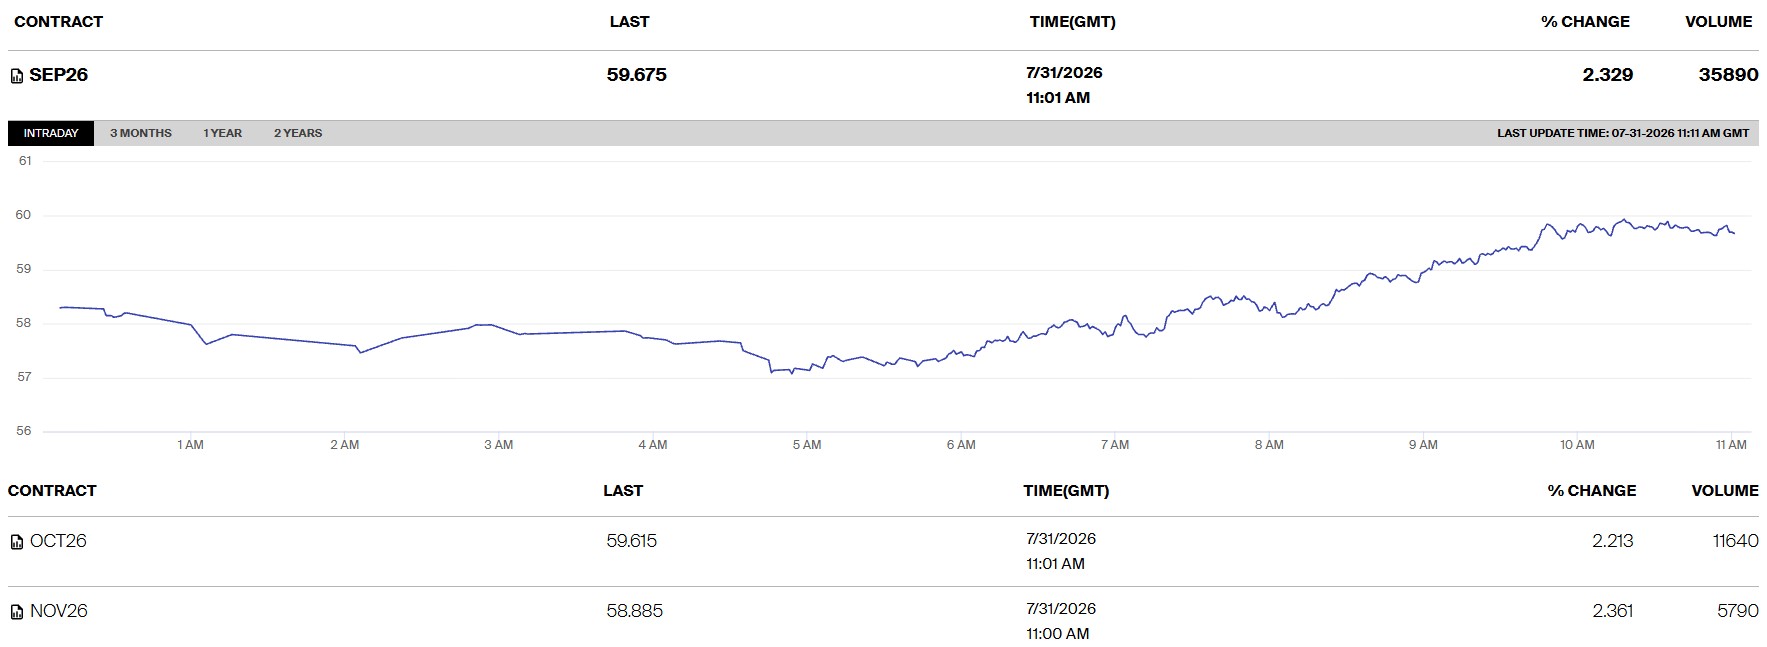The height and width of the screenshot is (647, 1767).
Task: Open the NOV26 contract link
Action: coord(59,611)
